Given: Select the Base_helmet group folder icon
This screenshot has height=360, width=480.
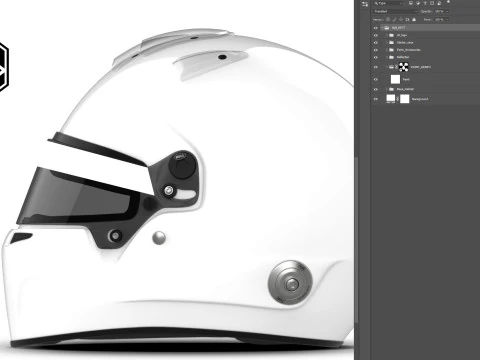Looking at the screenshot, I should point(392,89).
